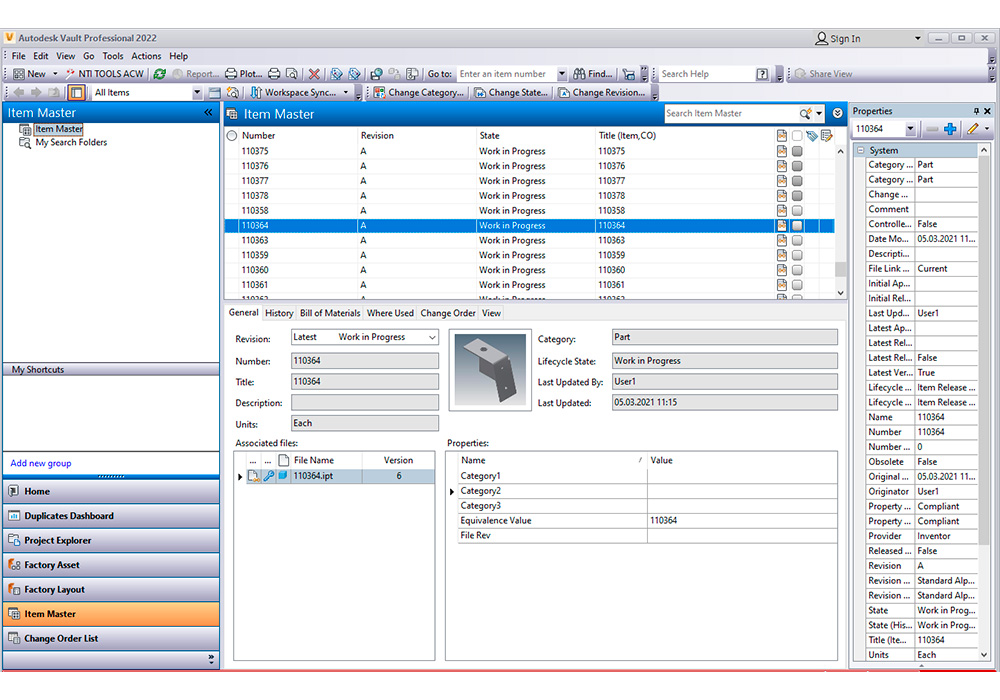Toggle the checkbox in row 110375
The height and width of the screenshot is (700, 1000).
click(x=797, y=151)
